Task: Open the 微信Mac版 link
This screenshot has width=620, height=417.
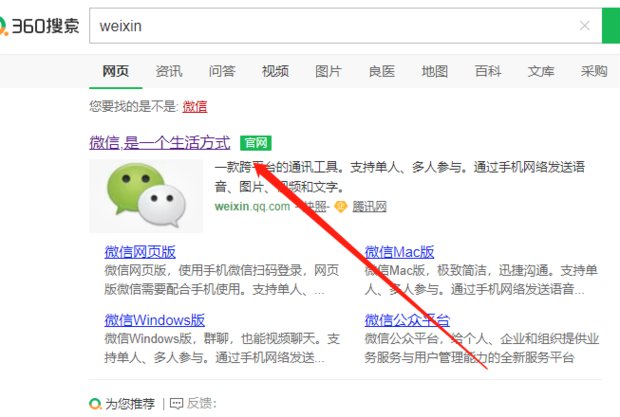Action: point(399,252)
